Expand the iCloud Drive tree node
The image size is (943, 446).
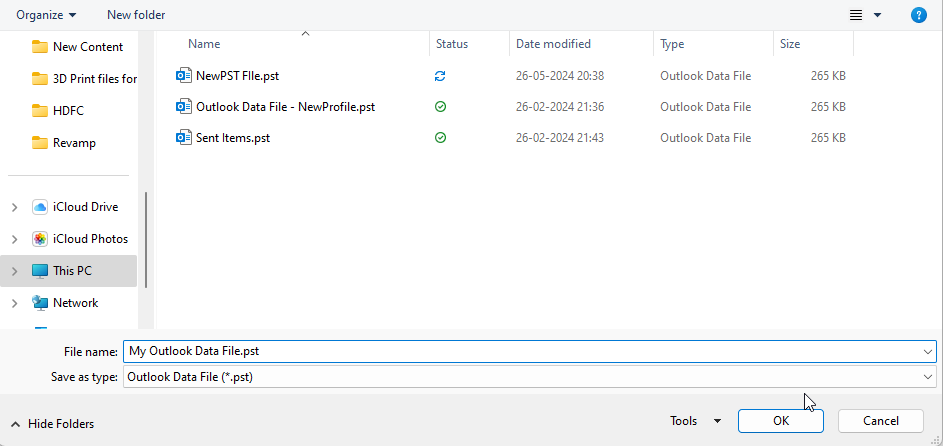point(14,207)
